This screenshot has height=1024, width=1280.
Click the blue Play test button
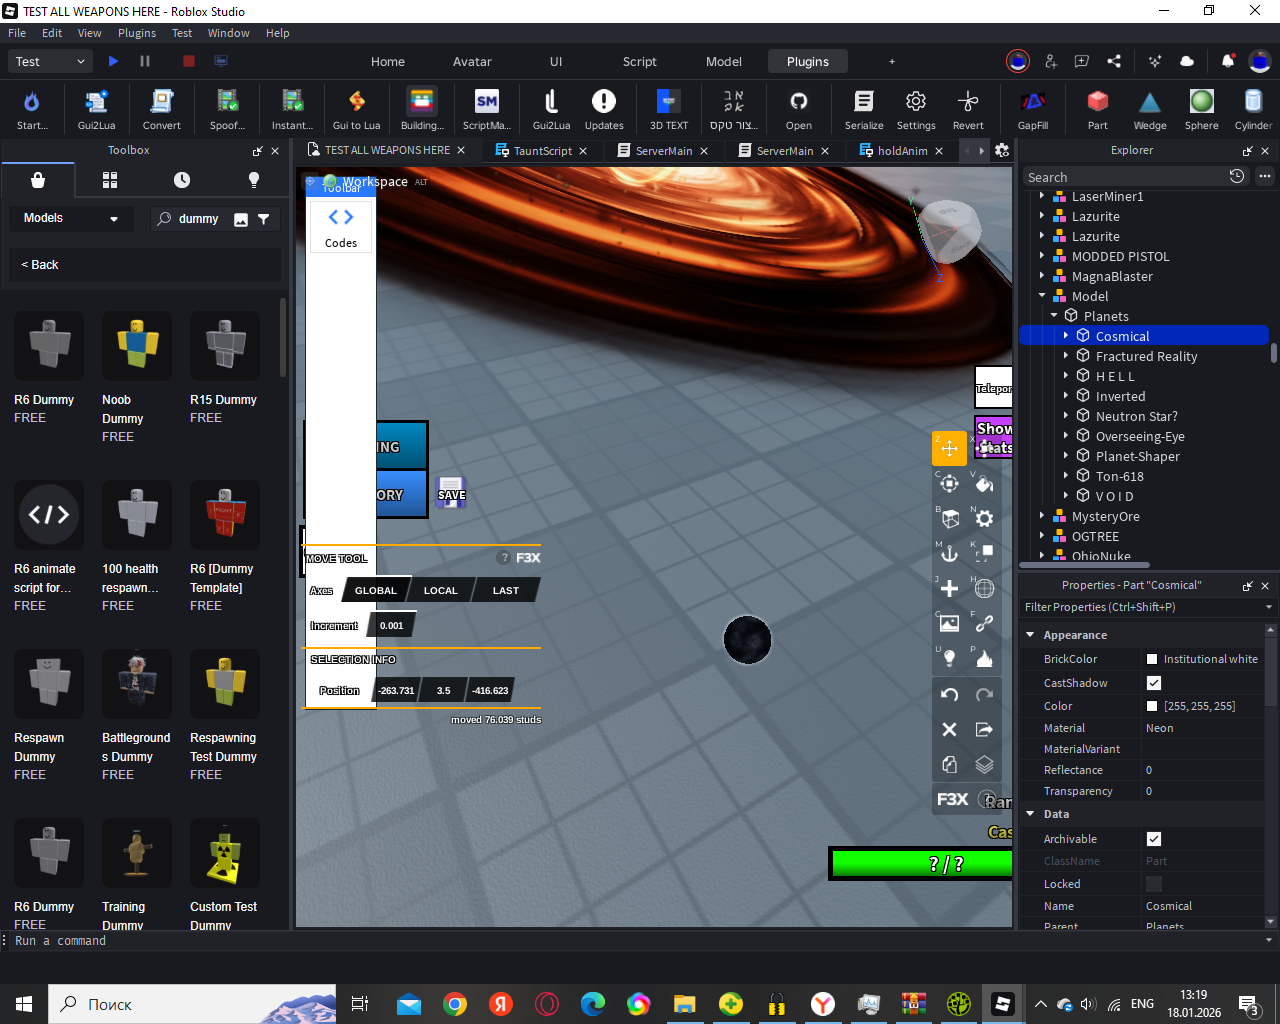point(113,61)
